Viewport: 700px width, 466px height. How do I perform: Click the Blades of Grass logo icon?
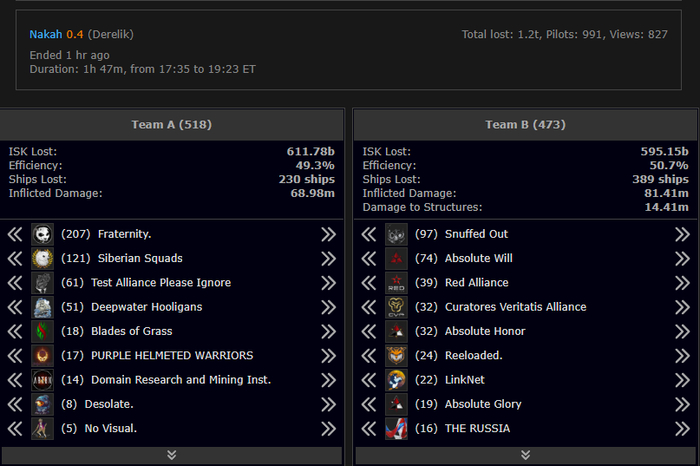pos(42,331)
